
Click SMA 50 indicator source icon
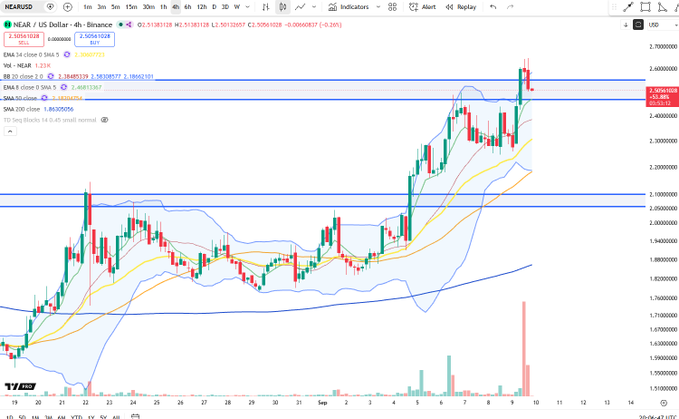44,98
